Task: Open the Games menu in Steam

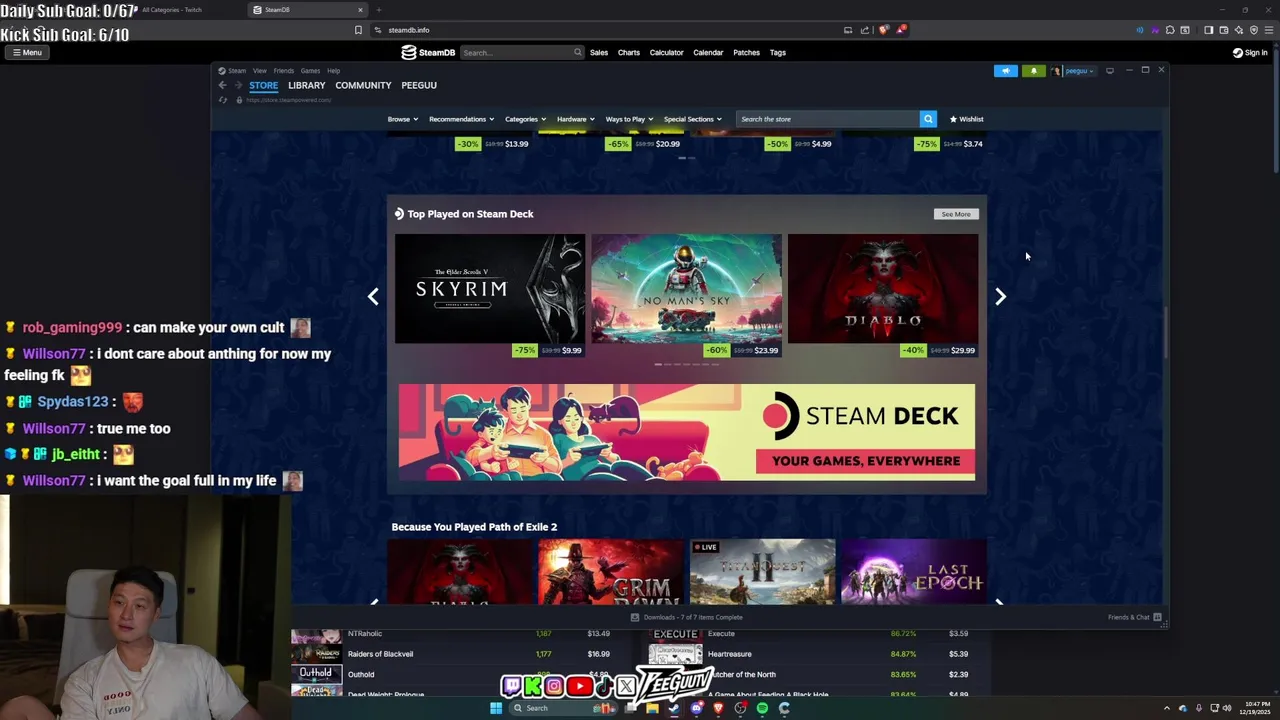Action: click(x=310, y=71)
